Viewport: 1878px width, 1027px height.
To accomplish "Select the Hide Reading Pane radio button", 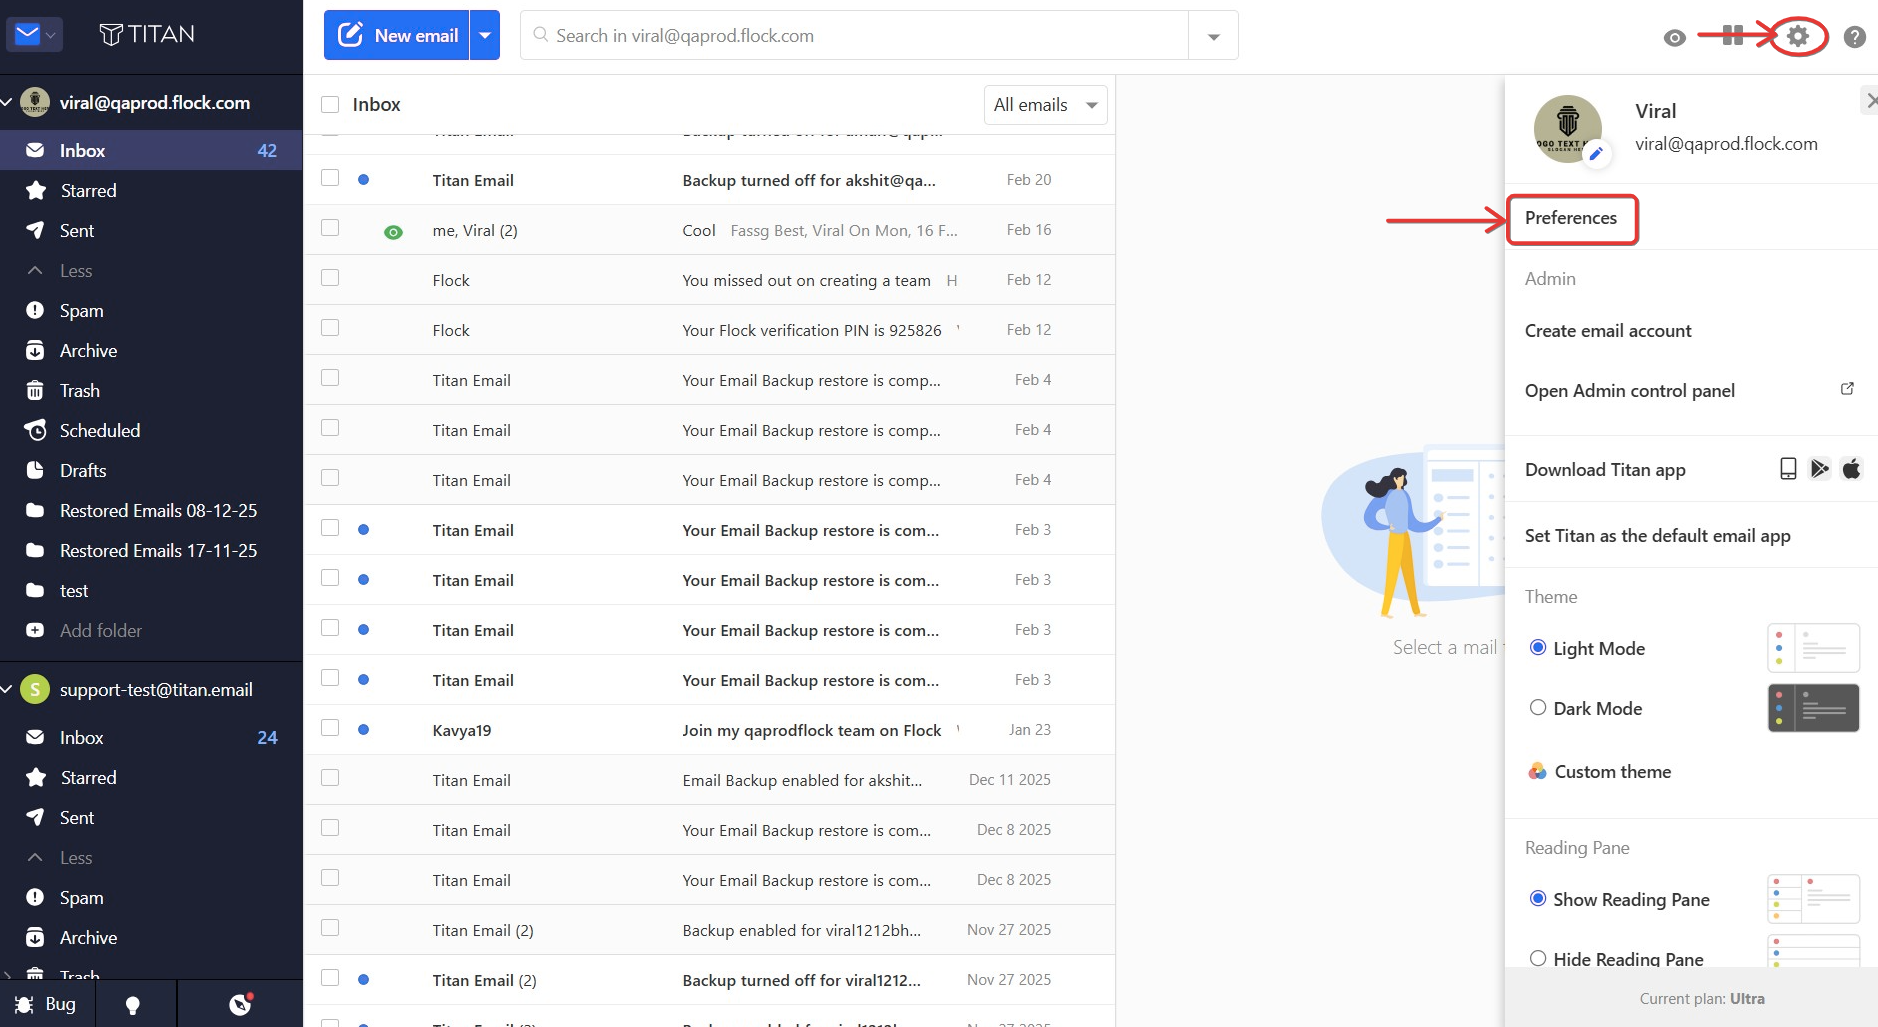I will click(x=1538, y=958).
